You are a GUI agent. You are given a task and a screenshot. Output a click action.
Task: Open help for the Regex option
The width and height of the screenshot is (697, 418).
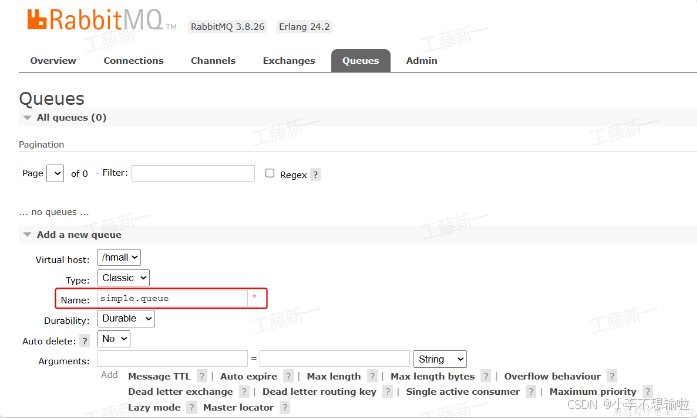[315, 174]
